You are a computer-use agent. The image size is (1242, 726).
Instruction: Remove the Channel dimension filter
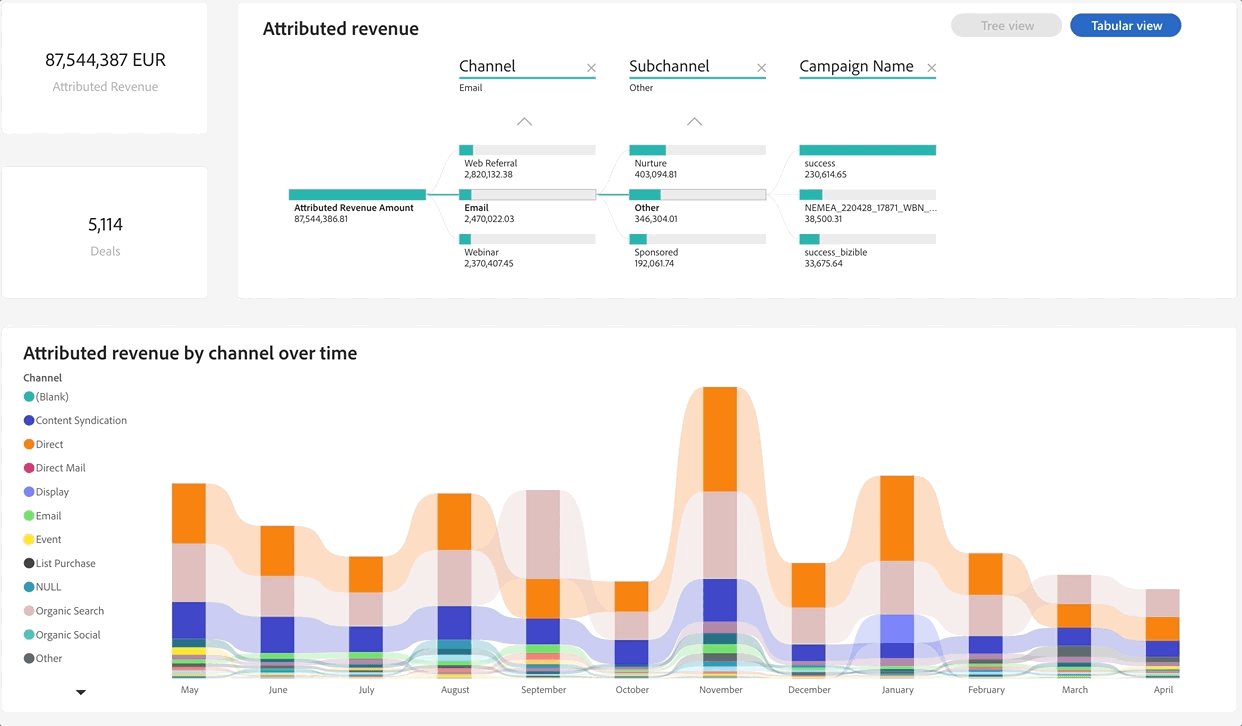[x=591, y=68]
